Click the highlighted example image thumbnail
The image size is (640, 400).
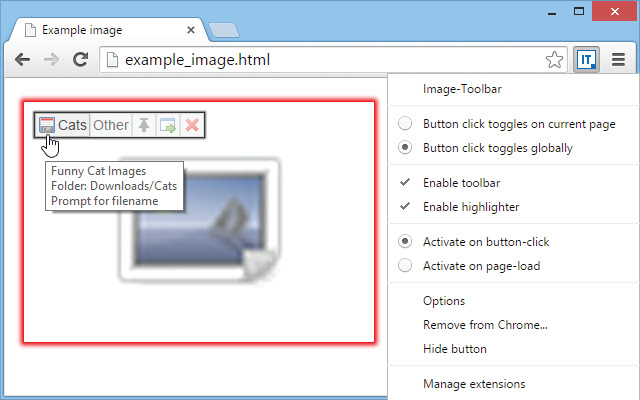point(199,220)
